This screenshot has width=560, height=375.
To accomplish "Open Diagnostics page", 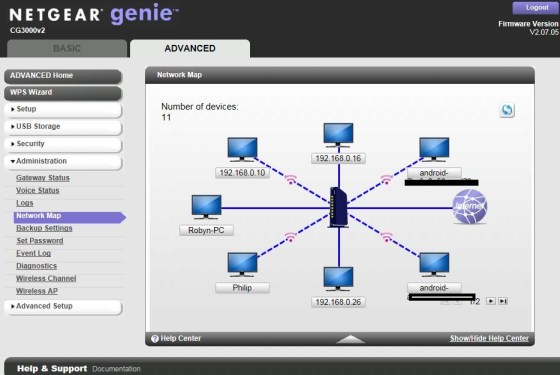I will (x=36, y=266).
